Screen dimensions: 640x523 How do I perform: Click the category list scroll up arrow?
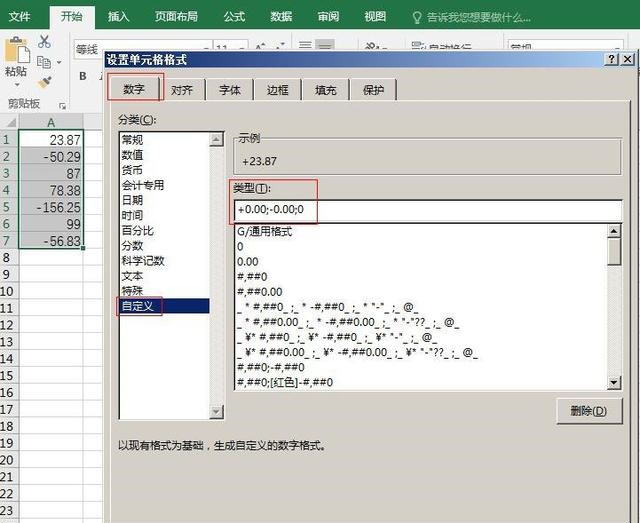click(216, 140)
